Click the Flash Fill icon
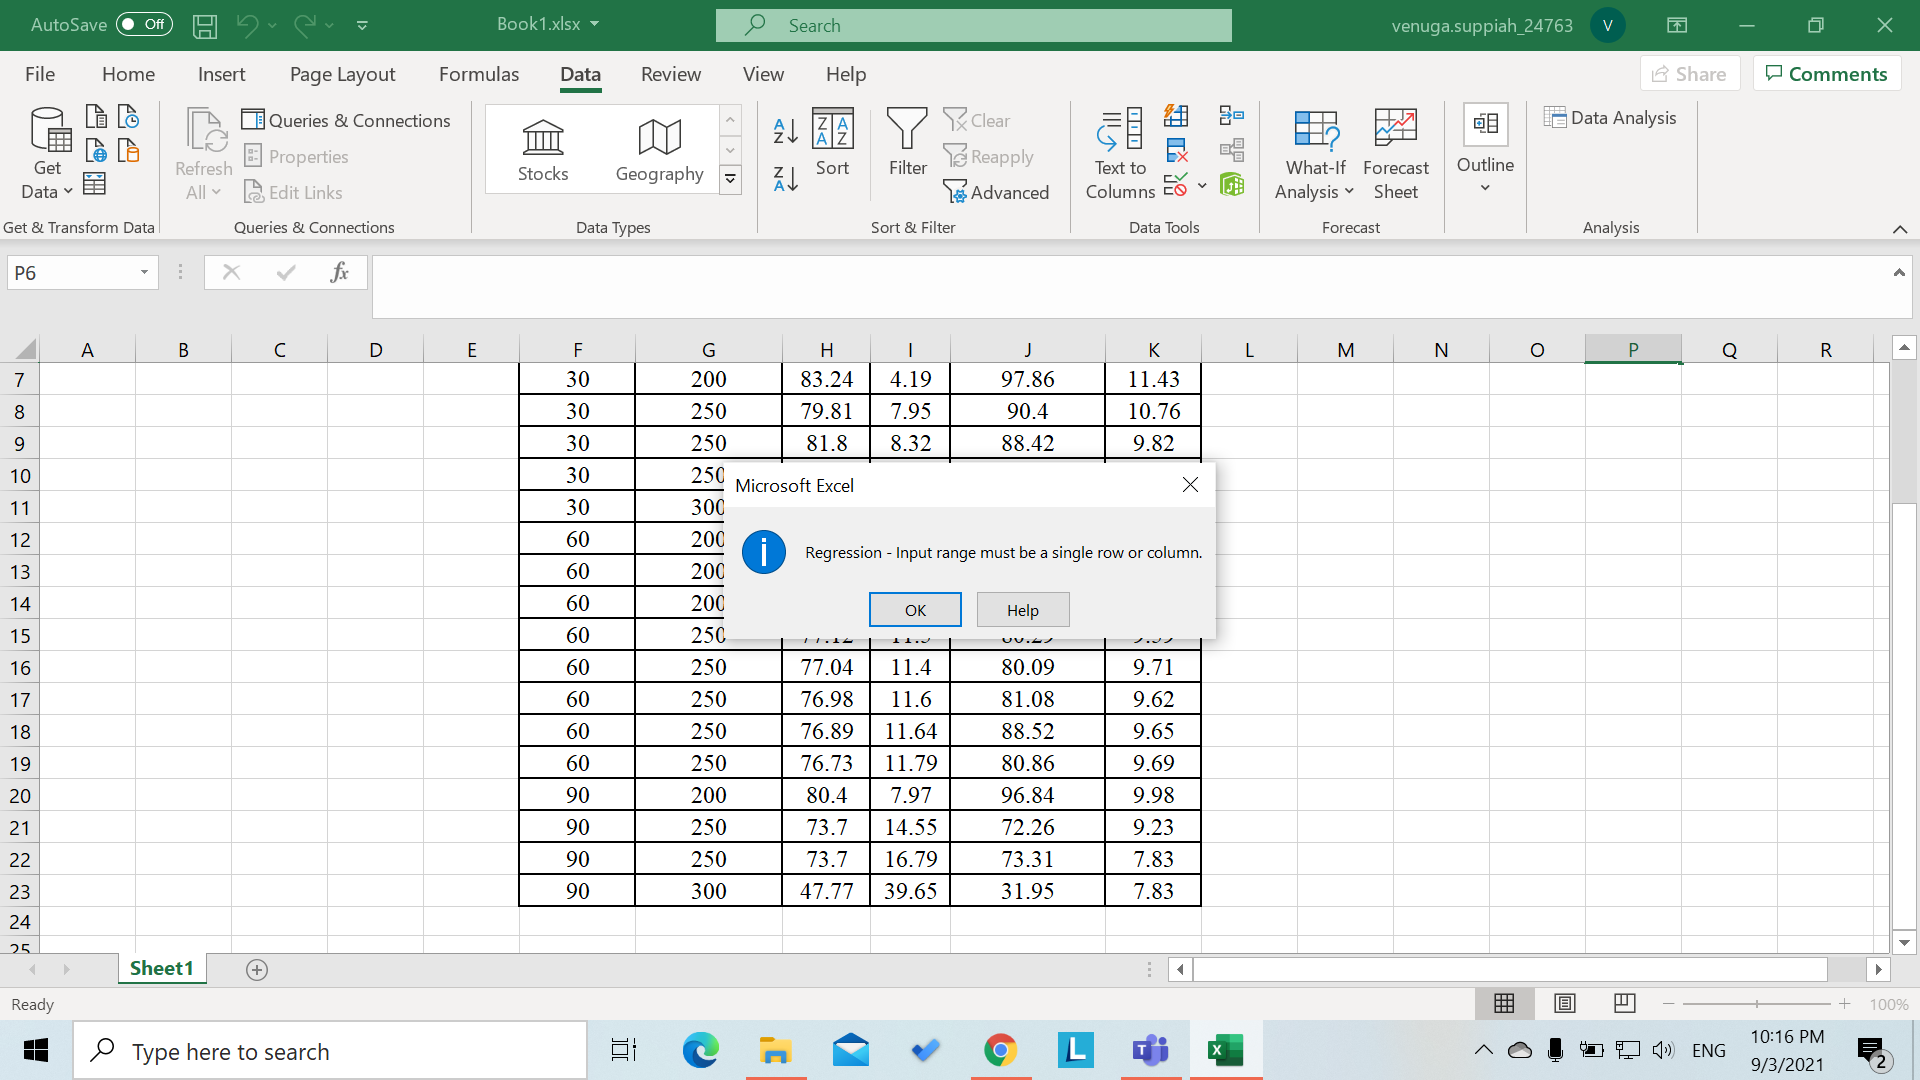1920x1080 pixels. coord(1177,115)
